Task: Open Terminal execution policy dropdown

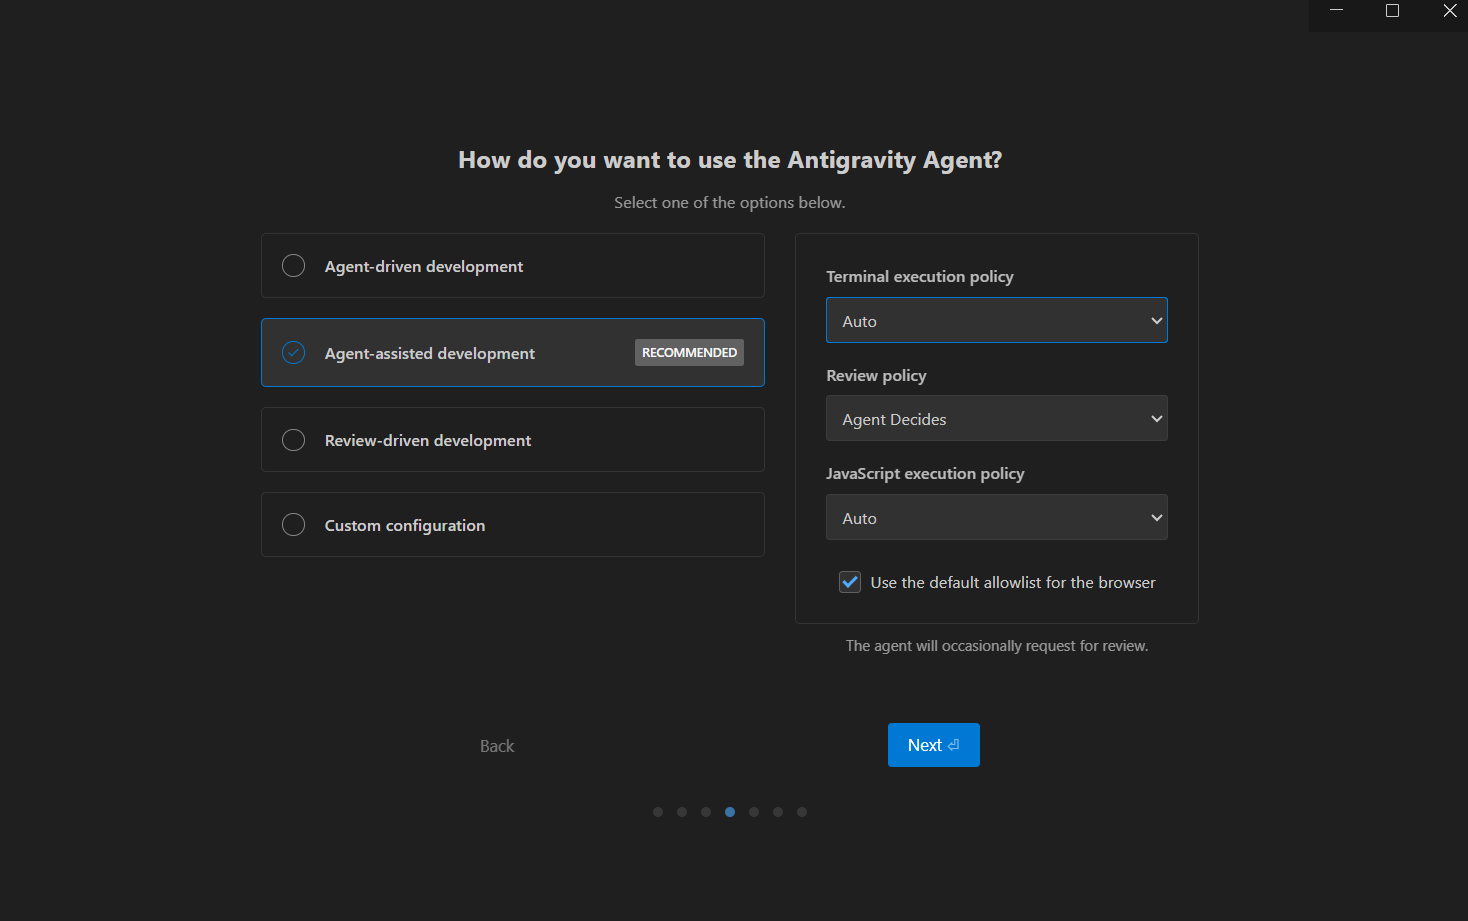Action: [x=996, y=321]
